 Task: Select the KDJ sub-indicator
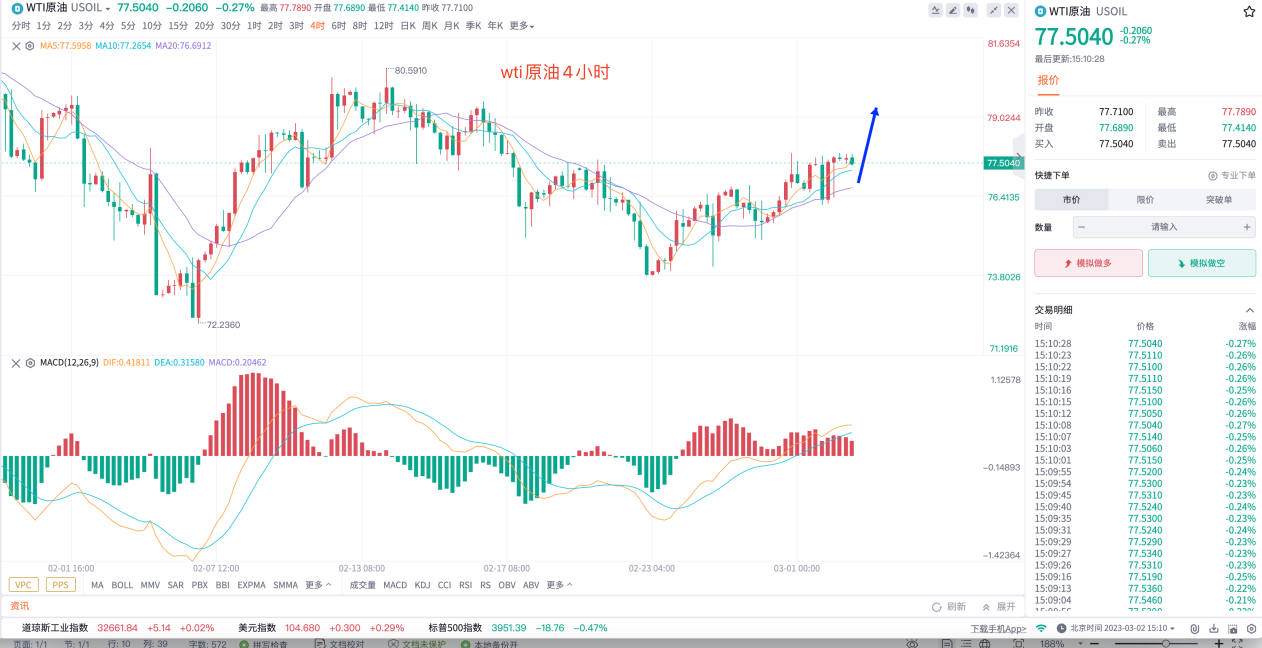tap(422, 585)
